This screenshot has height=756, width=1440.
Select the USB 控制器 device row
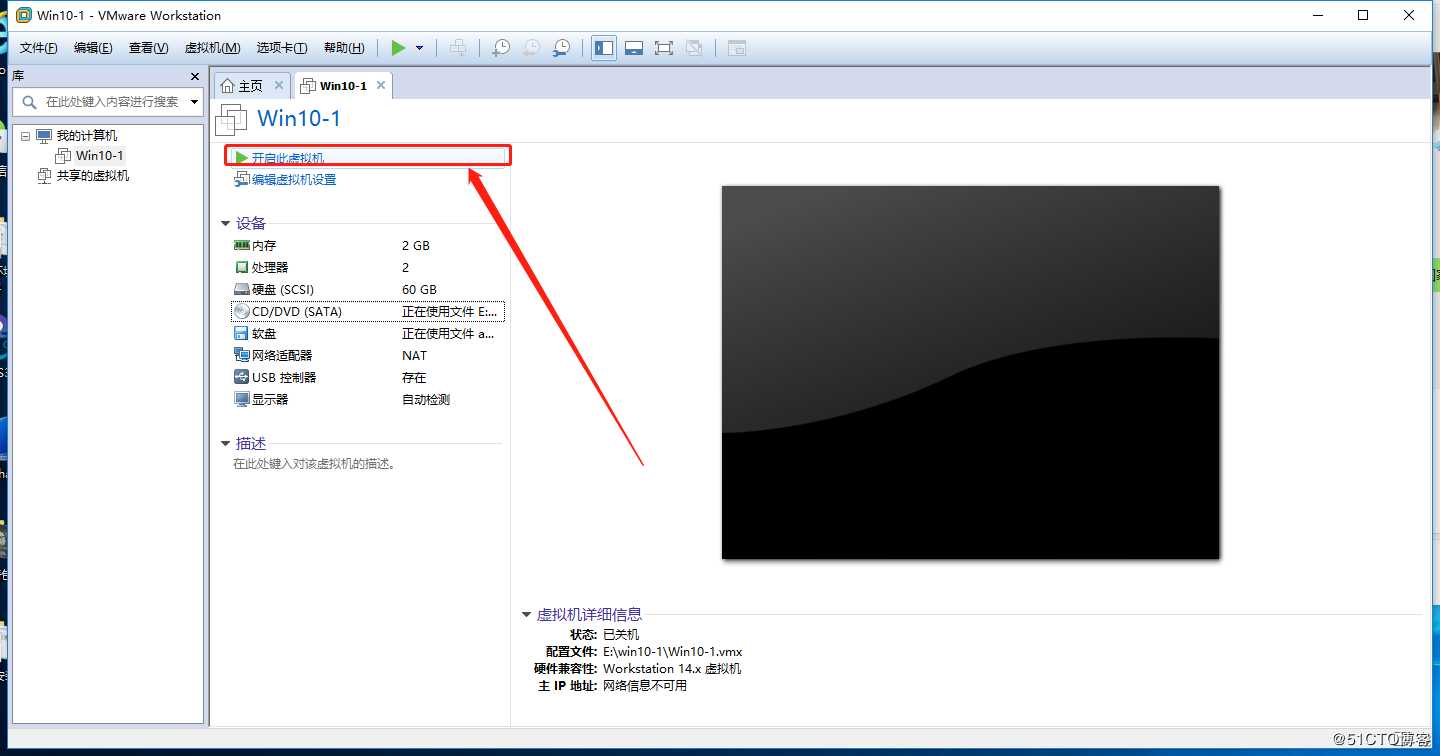click(368, 378)
